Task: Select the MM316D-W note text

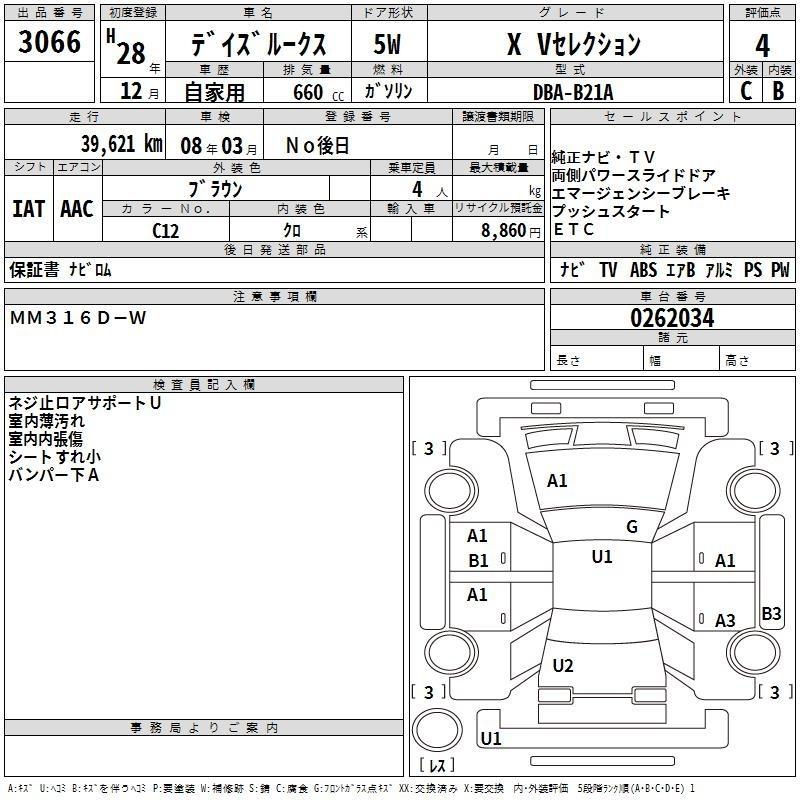Action: click(78, 317)
